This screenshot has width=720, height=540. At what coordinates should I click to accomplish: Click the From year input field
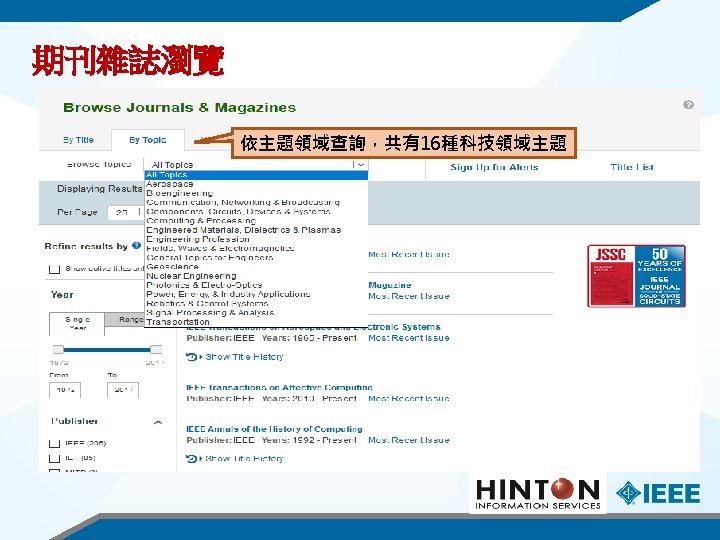pos(65,390)
